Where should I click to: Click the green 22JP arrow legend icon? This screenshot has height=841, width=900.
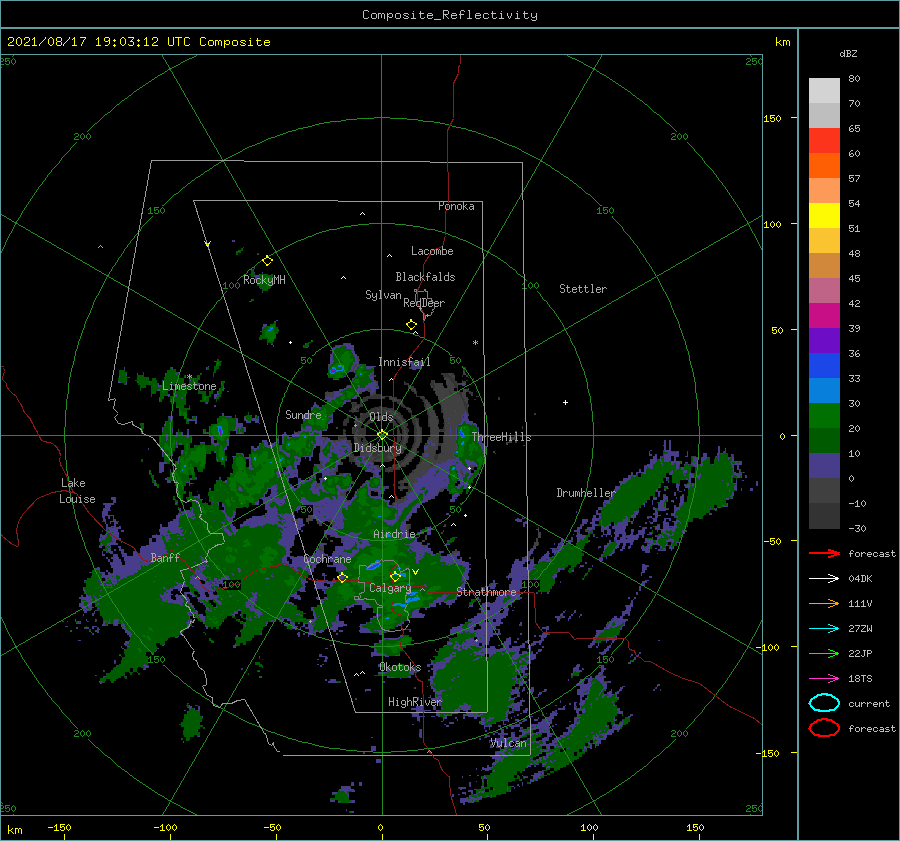tap(824, 653)
